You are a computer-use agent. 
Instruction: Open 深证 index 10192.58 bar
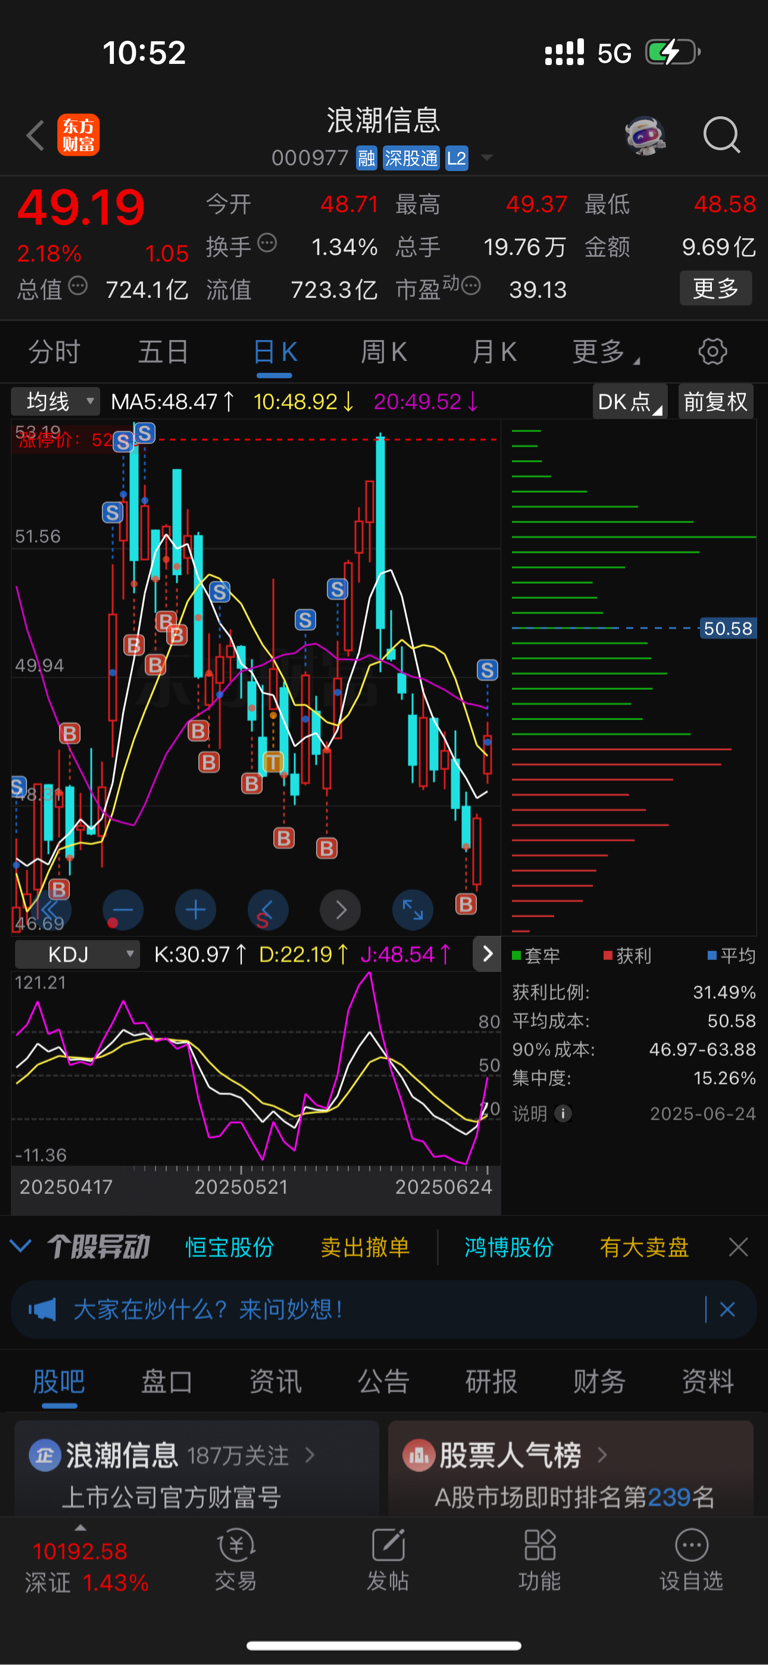[x=86, y=1566]
